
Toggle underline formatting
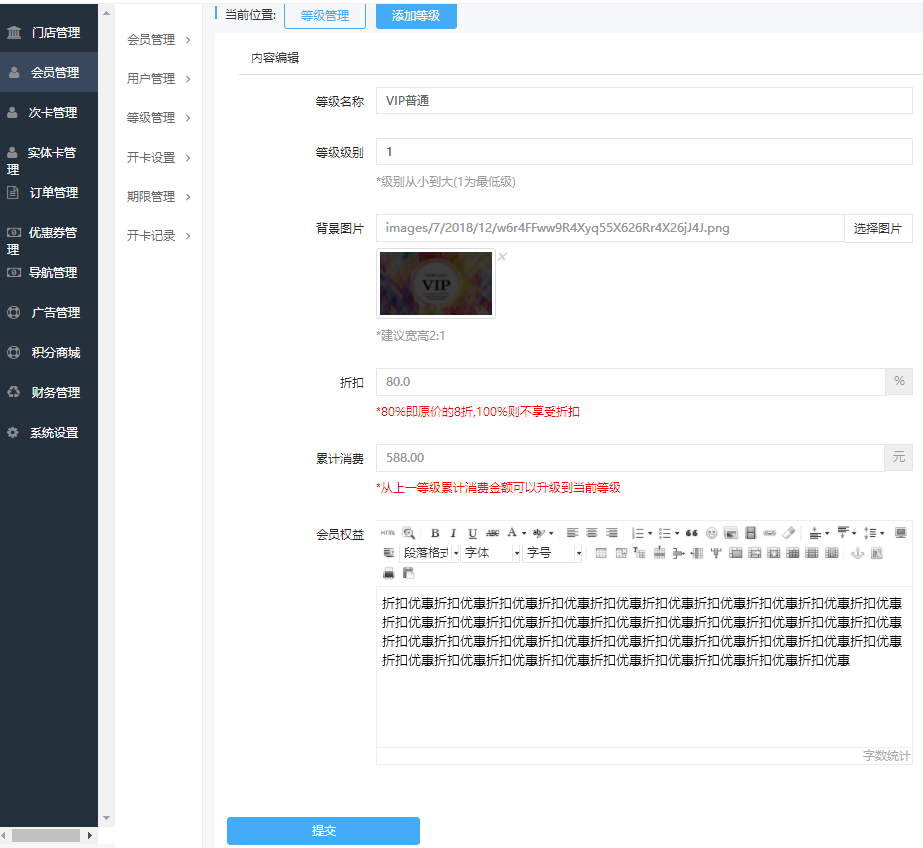pyautogui.click(x=472, y=533)
